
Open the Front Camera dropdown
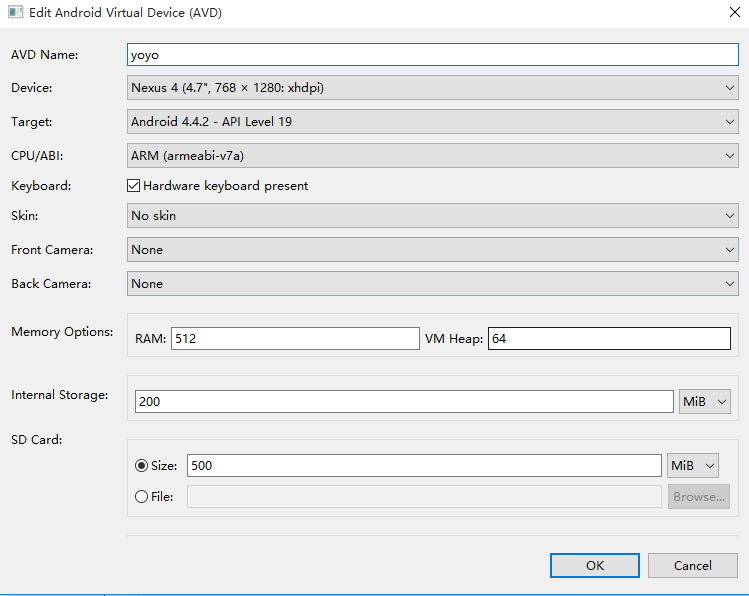433,250
